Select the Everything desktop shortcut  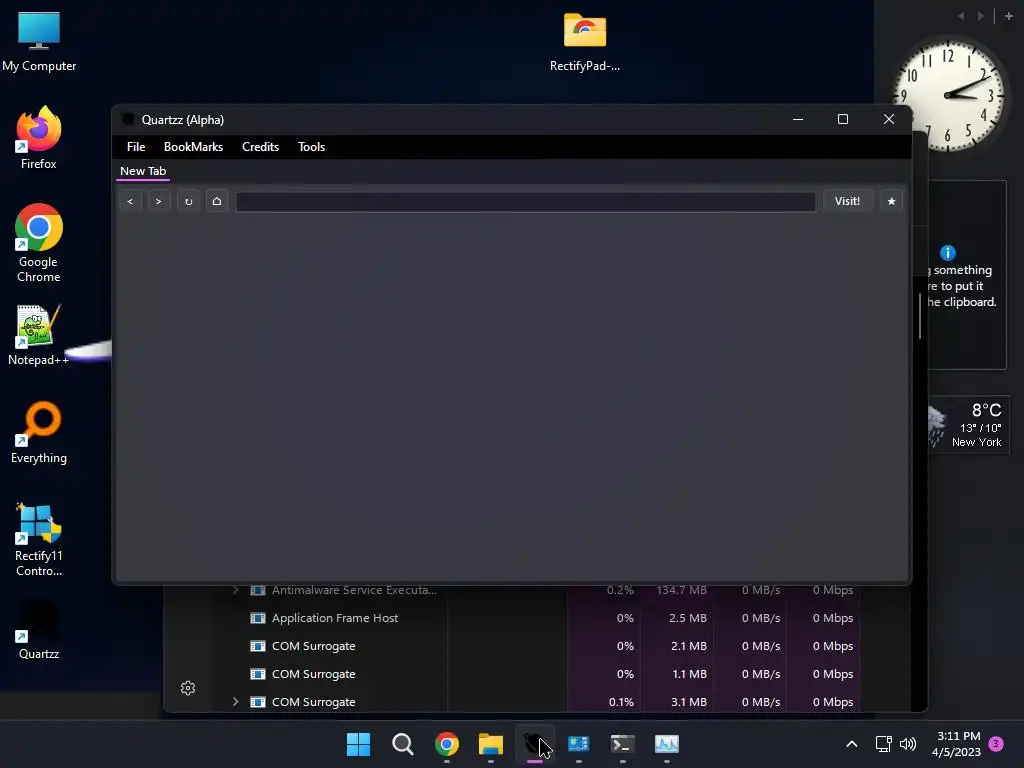click(39, 432)
